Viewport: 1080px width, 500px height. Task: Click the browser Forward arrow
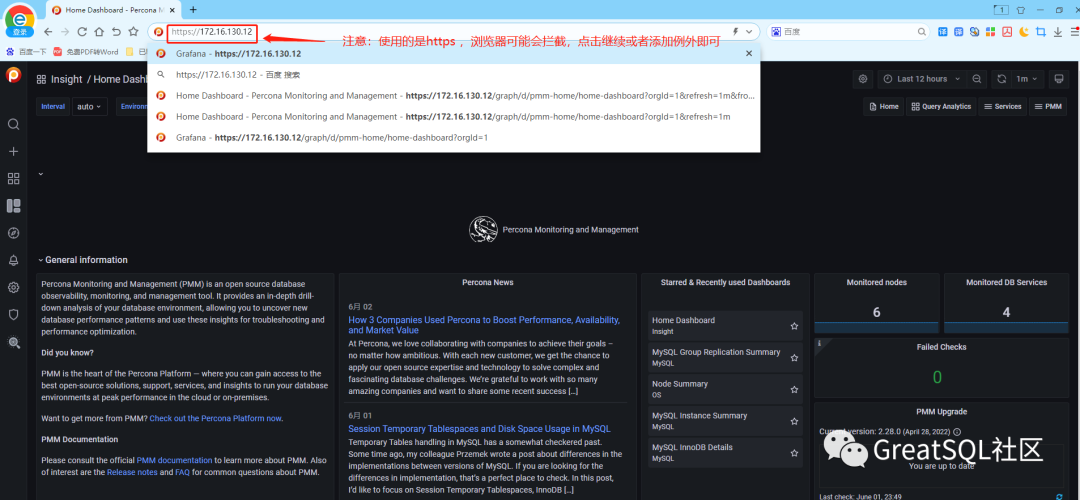click(65, 32)
